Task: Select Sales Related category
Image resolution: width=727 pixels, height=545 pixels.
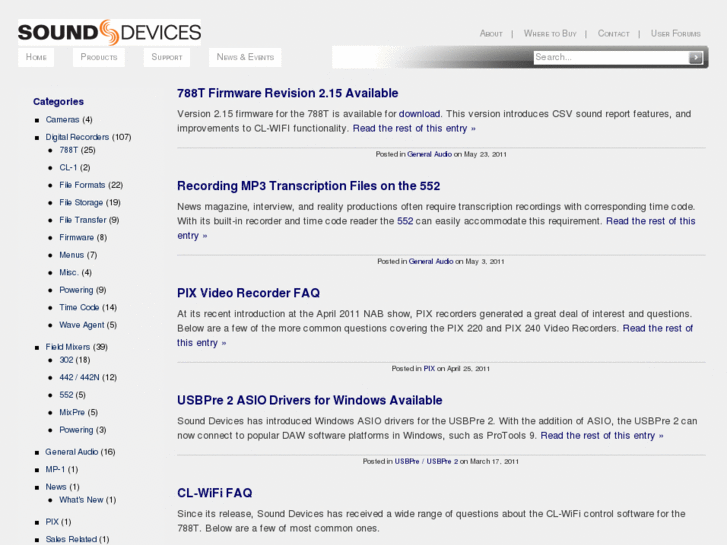Action: [71, 539]
